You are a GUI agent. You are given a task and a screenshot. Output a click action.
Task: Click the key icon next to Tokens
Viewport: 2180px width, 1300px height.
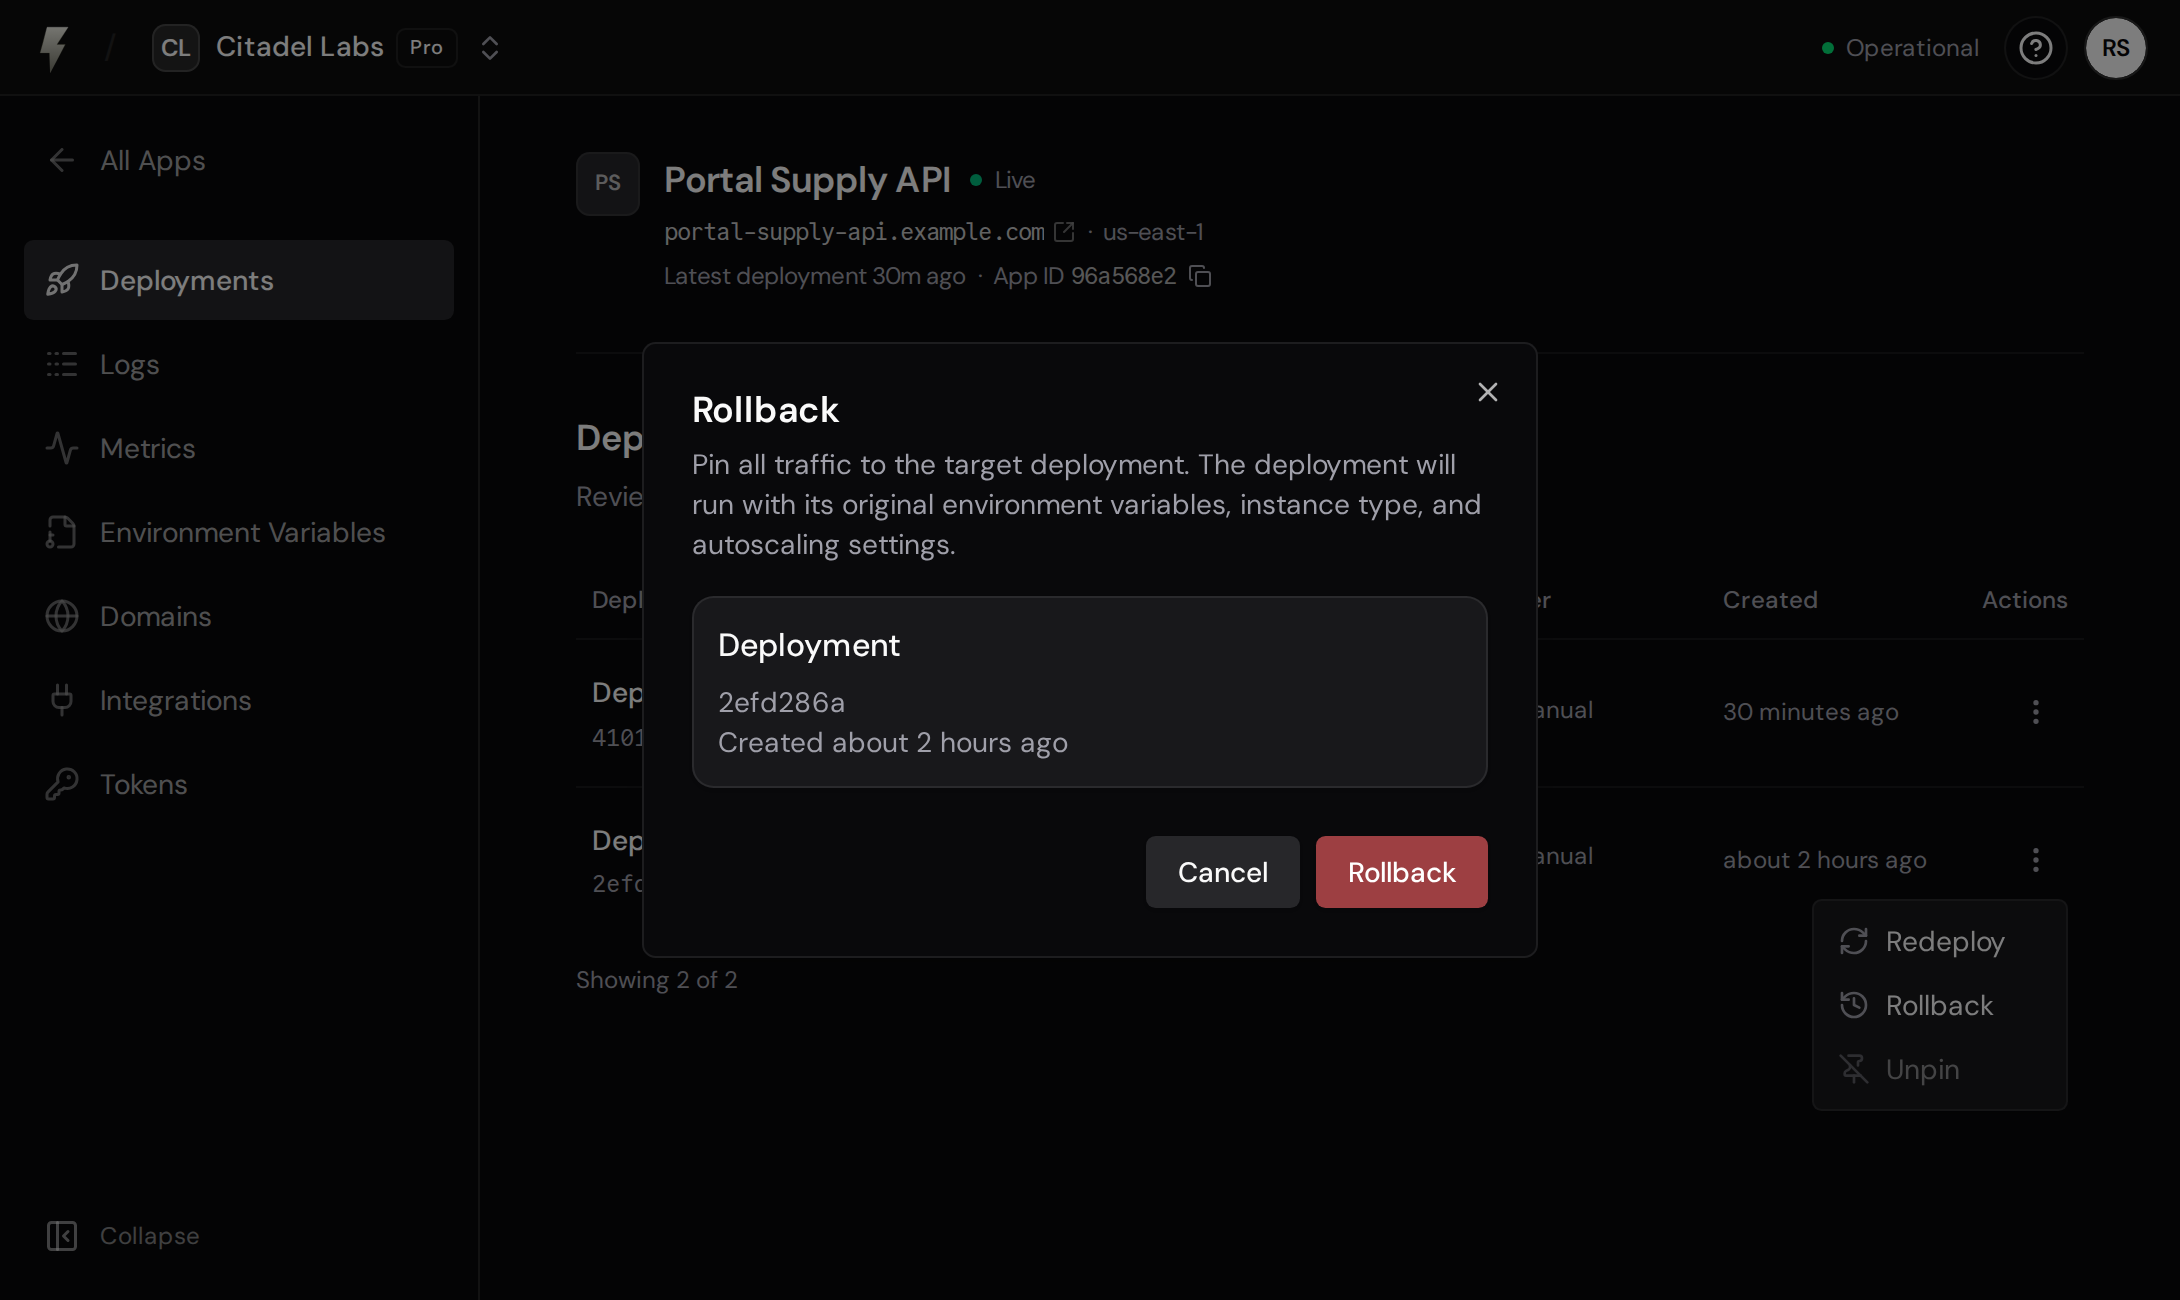[x=62, y=784]
